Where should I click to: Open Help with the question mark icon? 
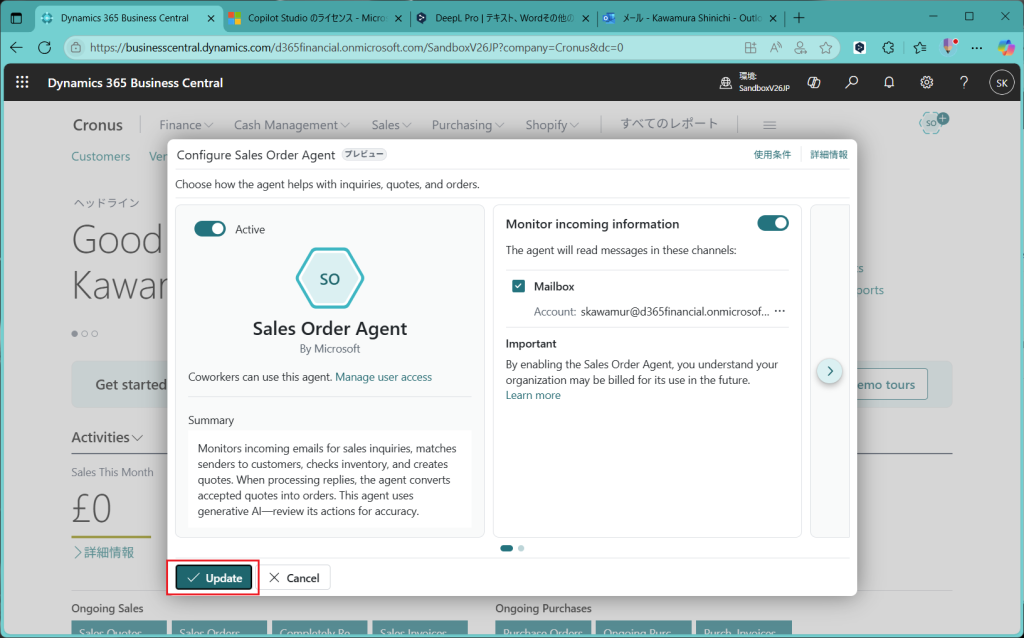964,82
